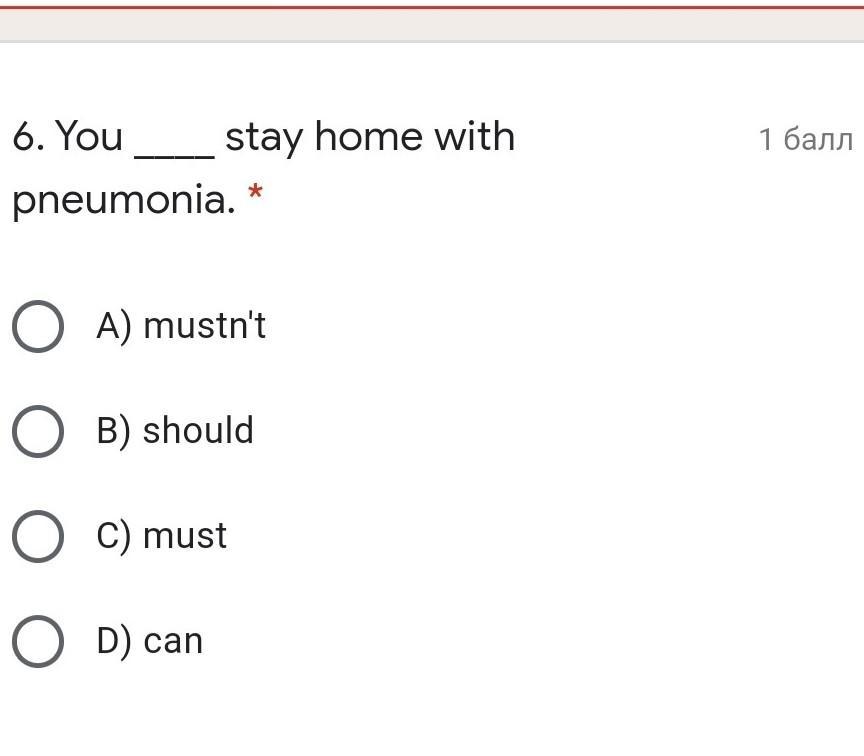
Task: Click the red required asterisk
Action: point(255,193)
